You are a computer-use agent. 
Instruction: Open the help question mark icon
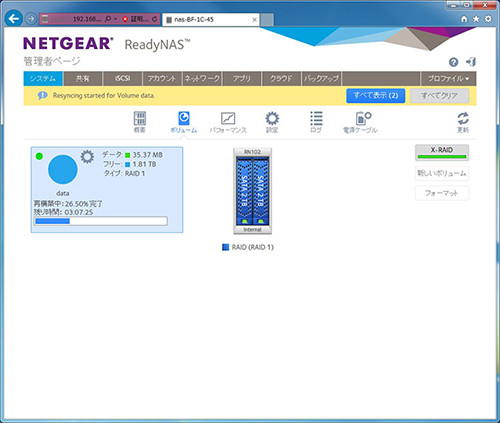[453, 62]
